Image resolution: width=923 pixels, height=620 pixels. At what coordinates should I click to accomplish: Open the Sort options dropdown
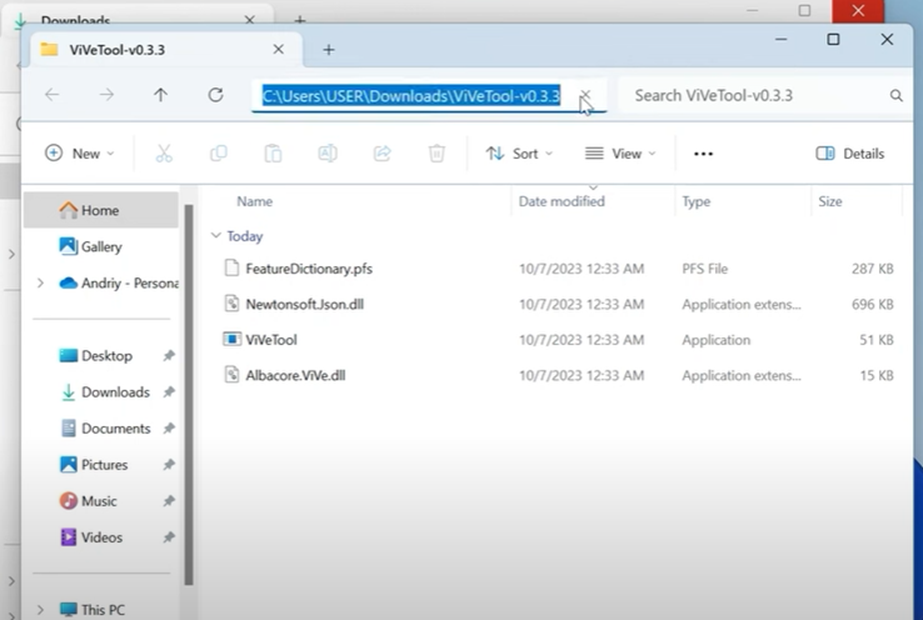coord(519,153)
